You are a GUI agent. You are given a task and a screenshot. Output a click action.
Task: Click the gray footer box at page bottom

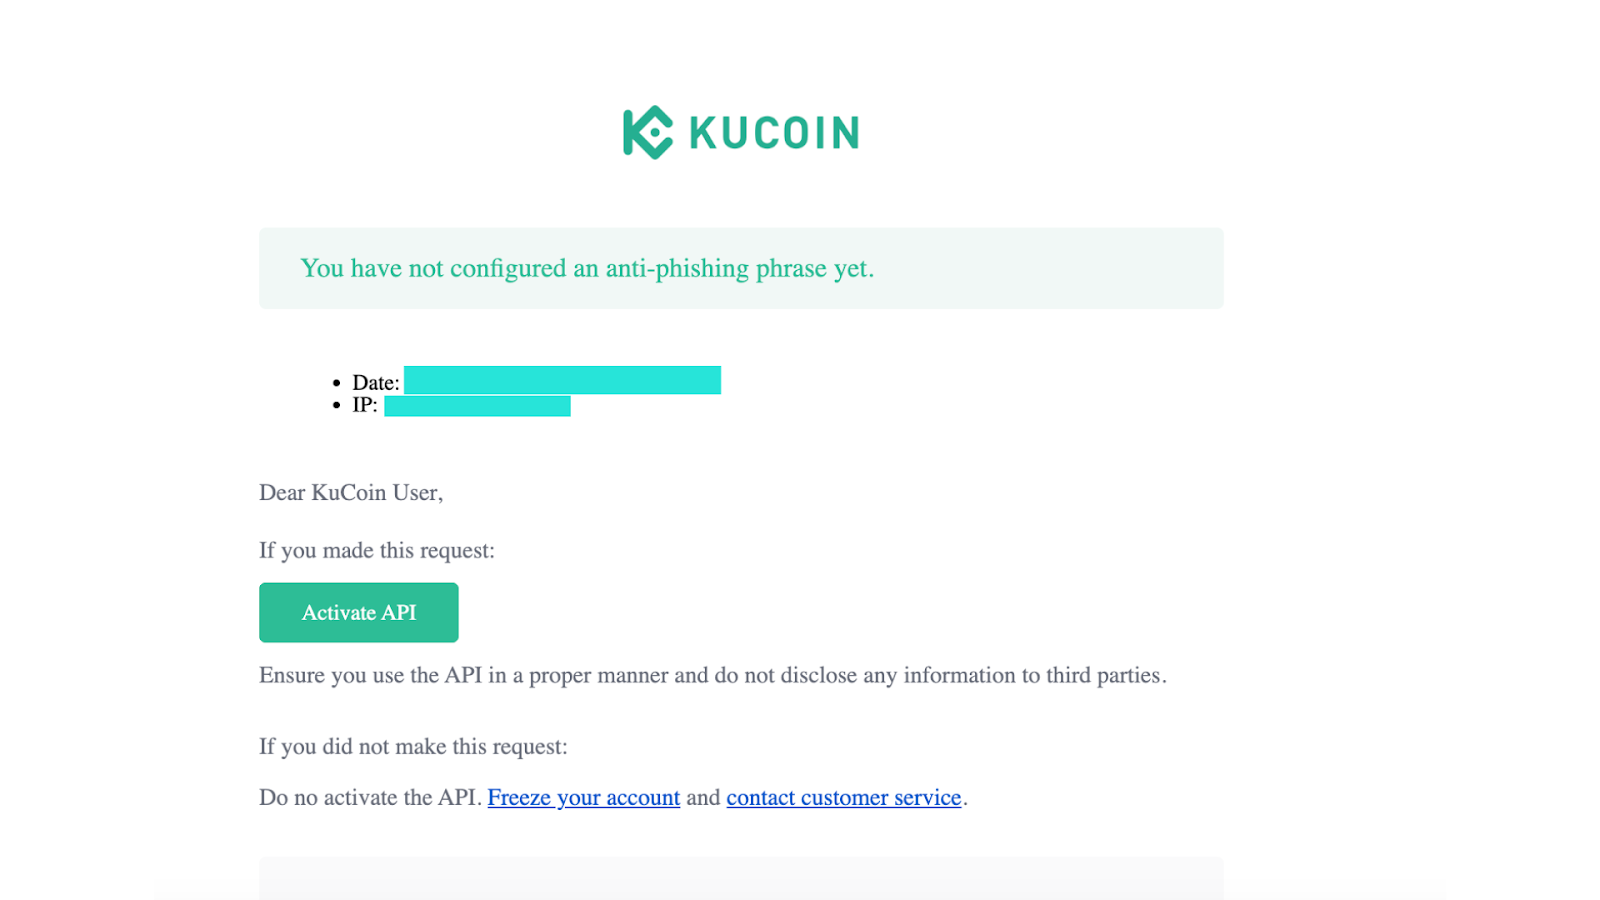click(741, 878)
